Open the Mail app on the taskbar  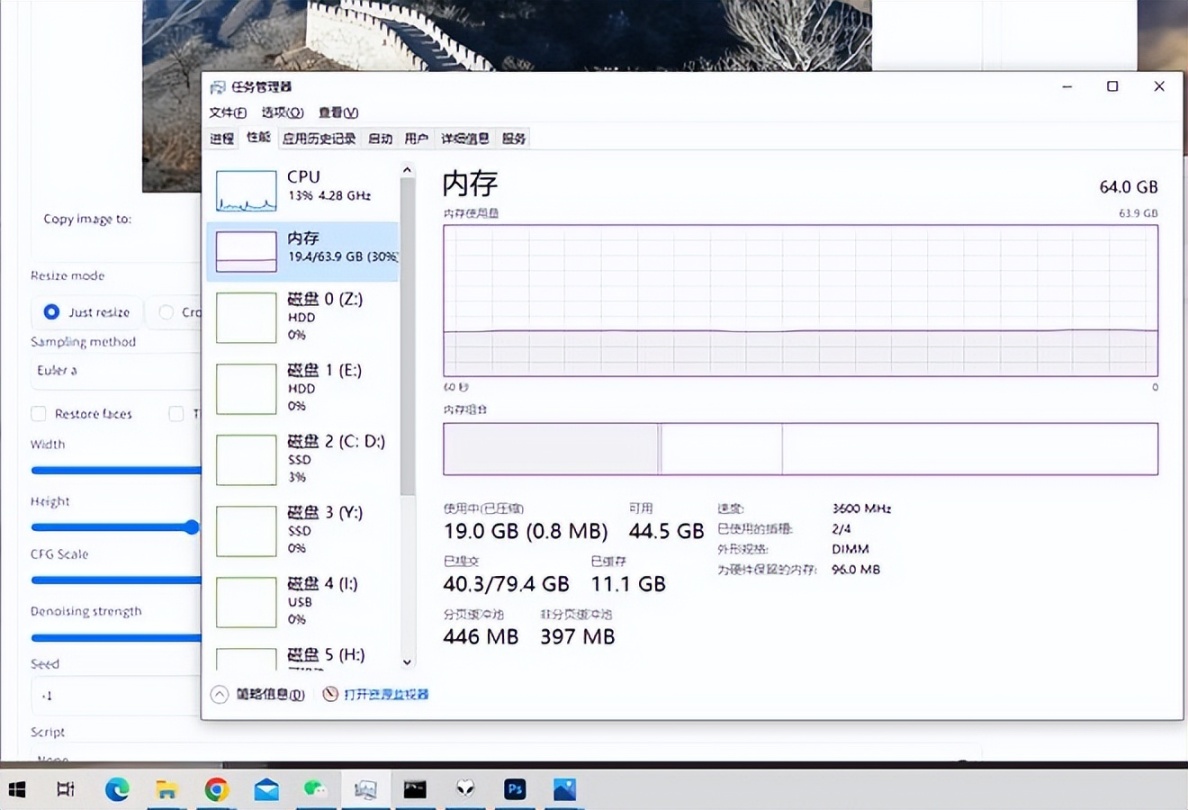coord(266,790)
